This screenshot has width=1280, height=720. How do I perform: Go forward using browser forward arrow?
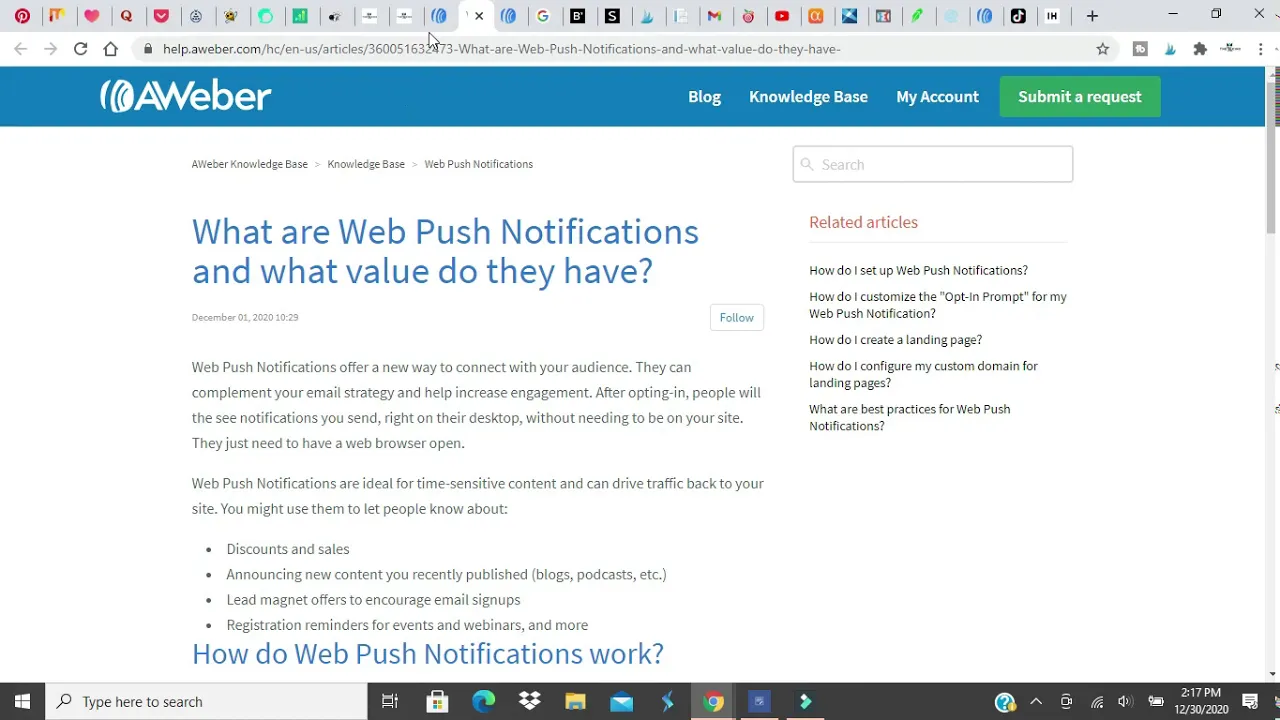tap(50, 48)
